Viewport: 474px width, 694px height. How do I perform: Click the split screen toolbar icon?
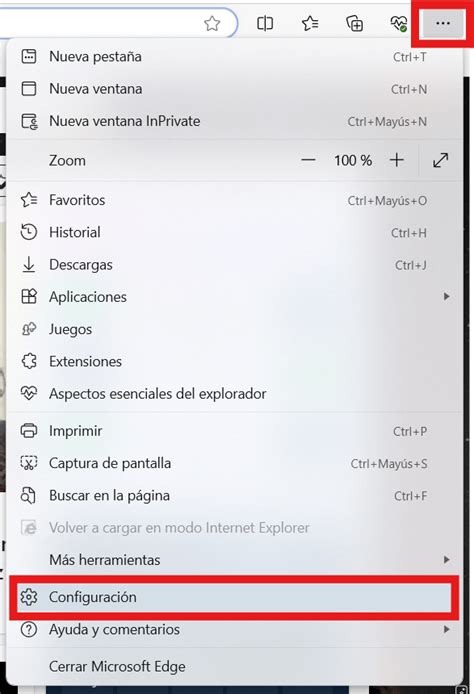pyautogui.click(x=265, y=23)
